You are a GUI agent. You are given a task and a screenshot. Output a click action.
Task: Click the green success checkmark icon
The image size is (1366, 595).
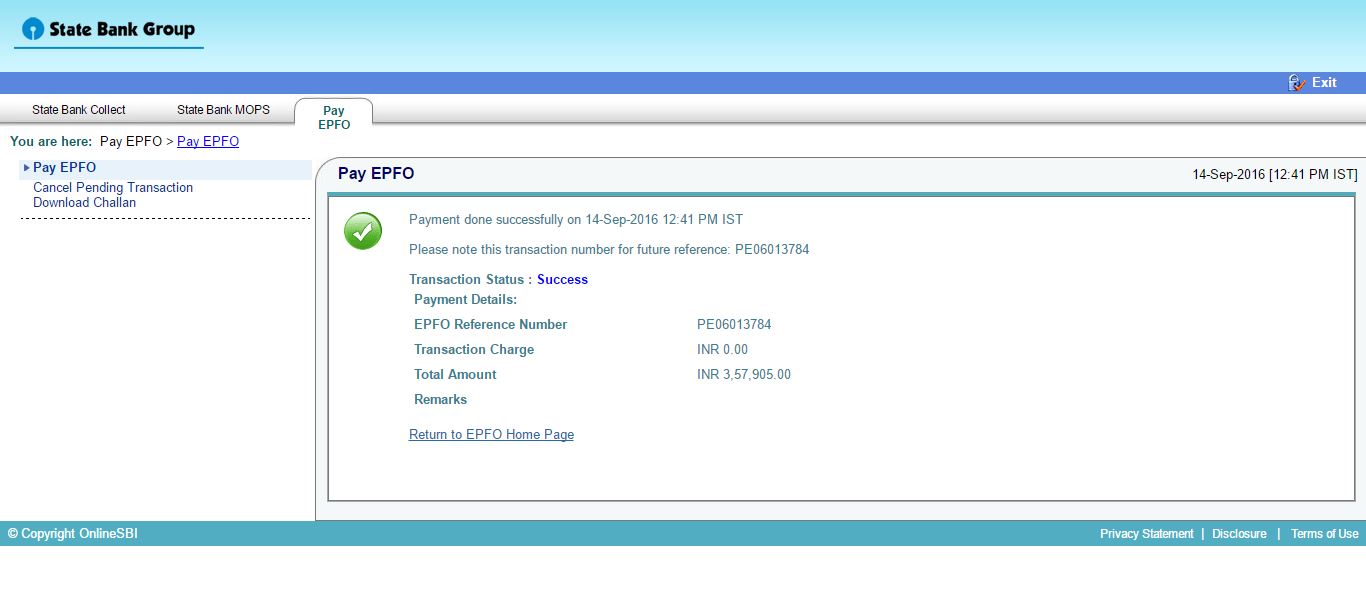[363, 231]
